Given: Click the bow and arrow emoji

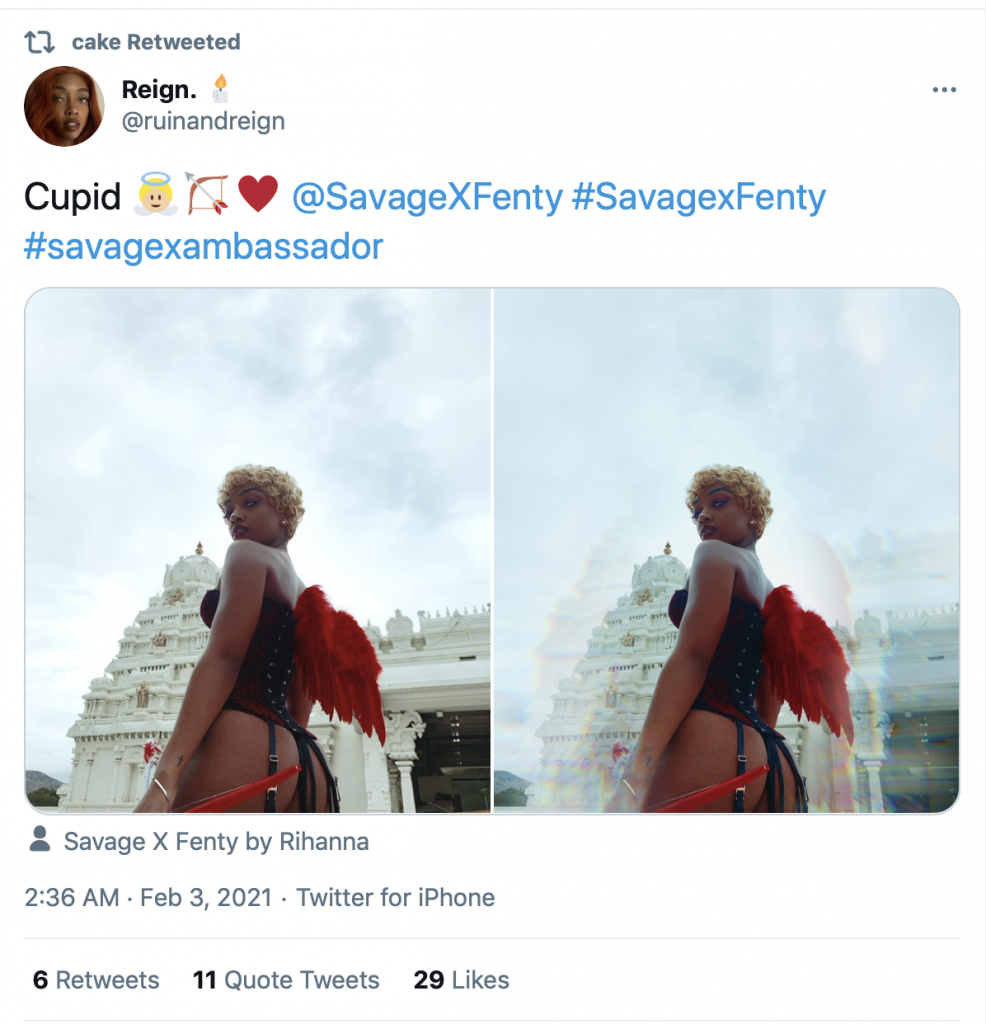Looking at the screenshot, I should point(207,195).
